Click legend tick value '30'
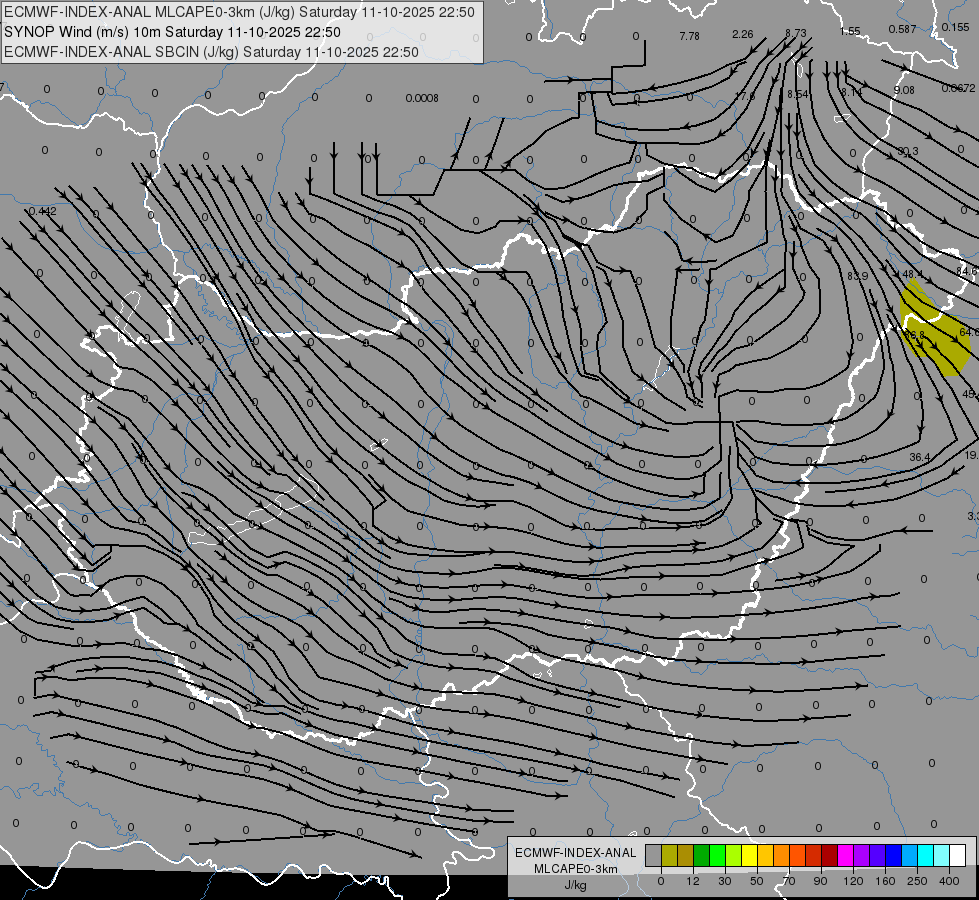Viewport: 979px width, 900px height. point(724,881)
